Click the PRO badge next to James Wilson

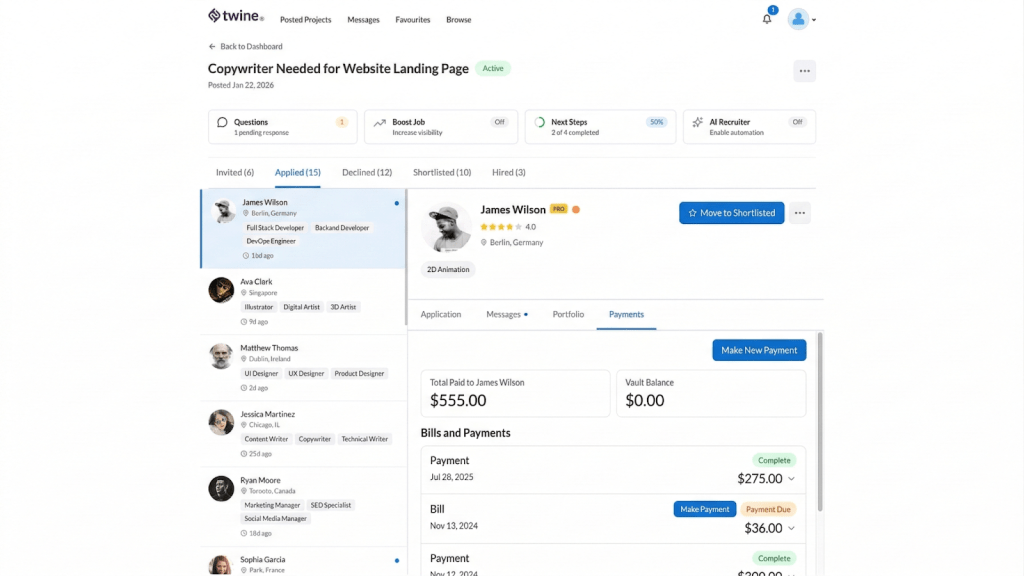(559, 210)
